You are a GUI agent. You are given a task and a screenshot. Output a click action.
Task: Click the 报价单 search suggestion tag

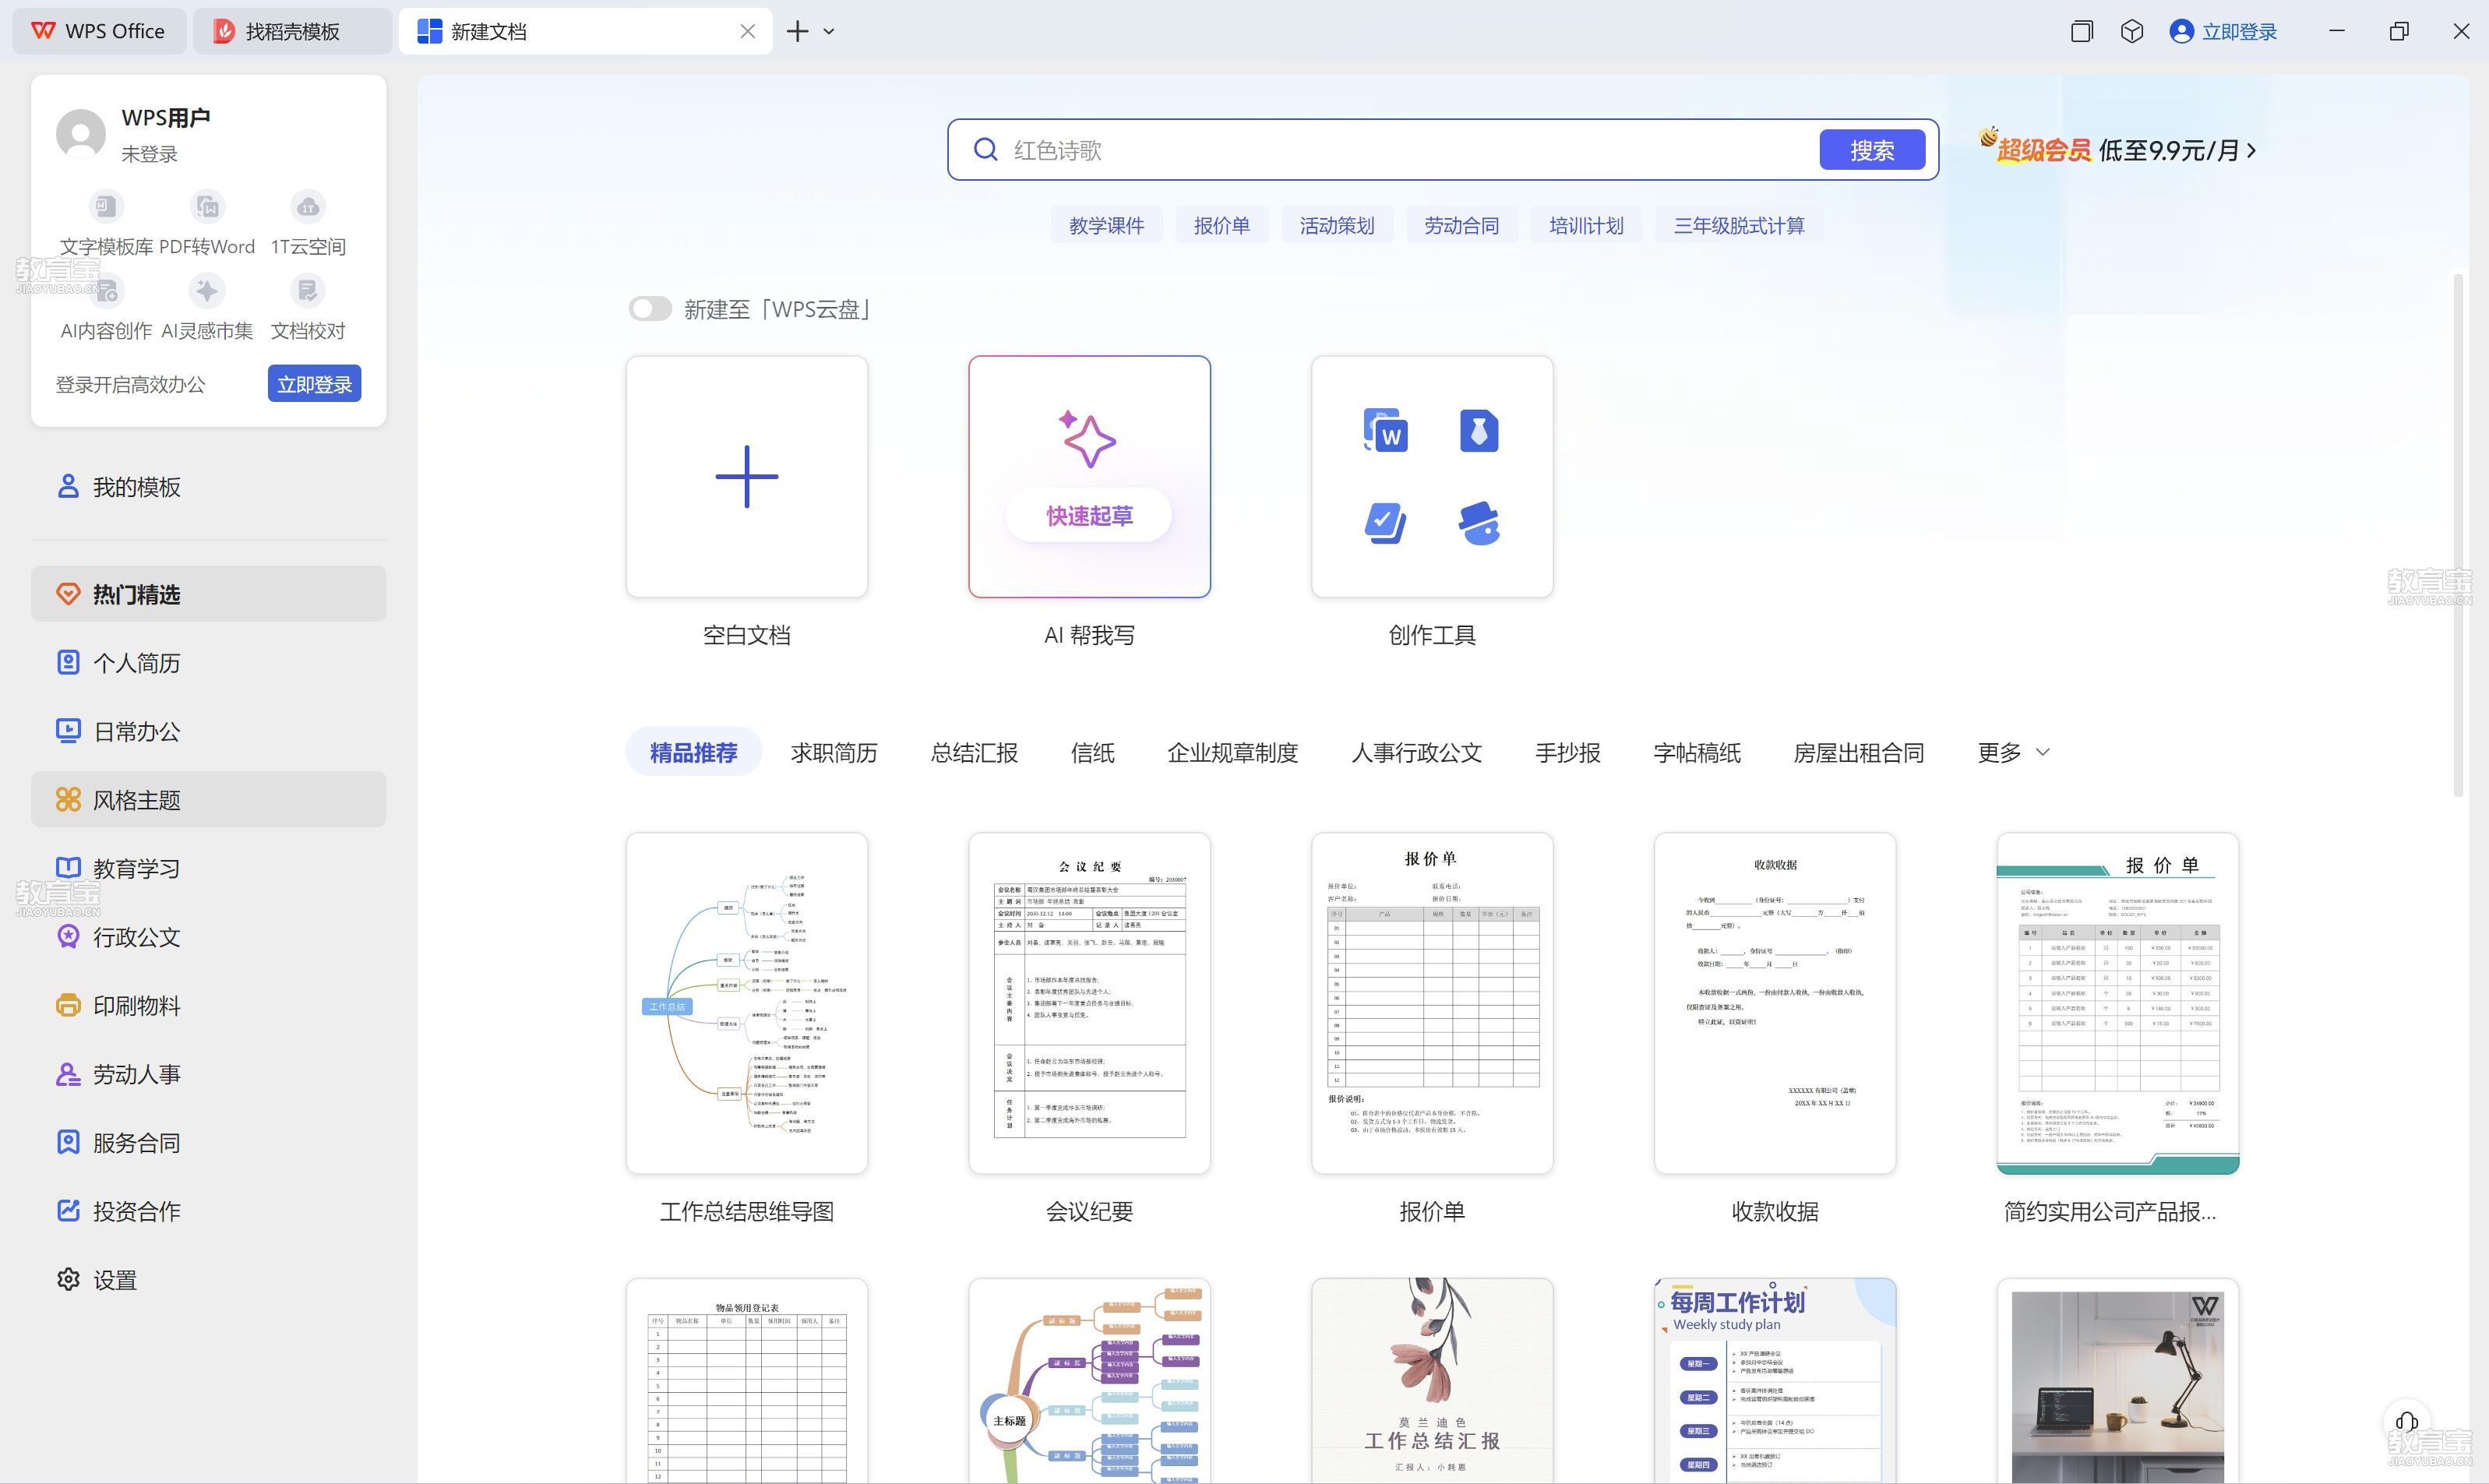point(1221,225)
